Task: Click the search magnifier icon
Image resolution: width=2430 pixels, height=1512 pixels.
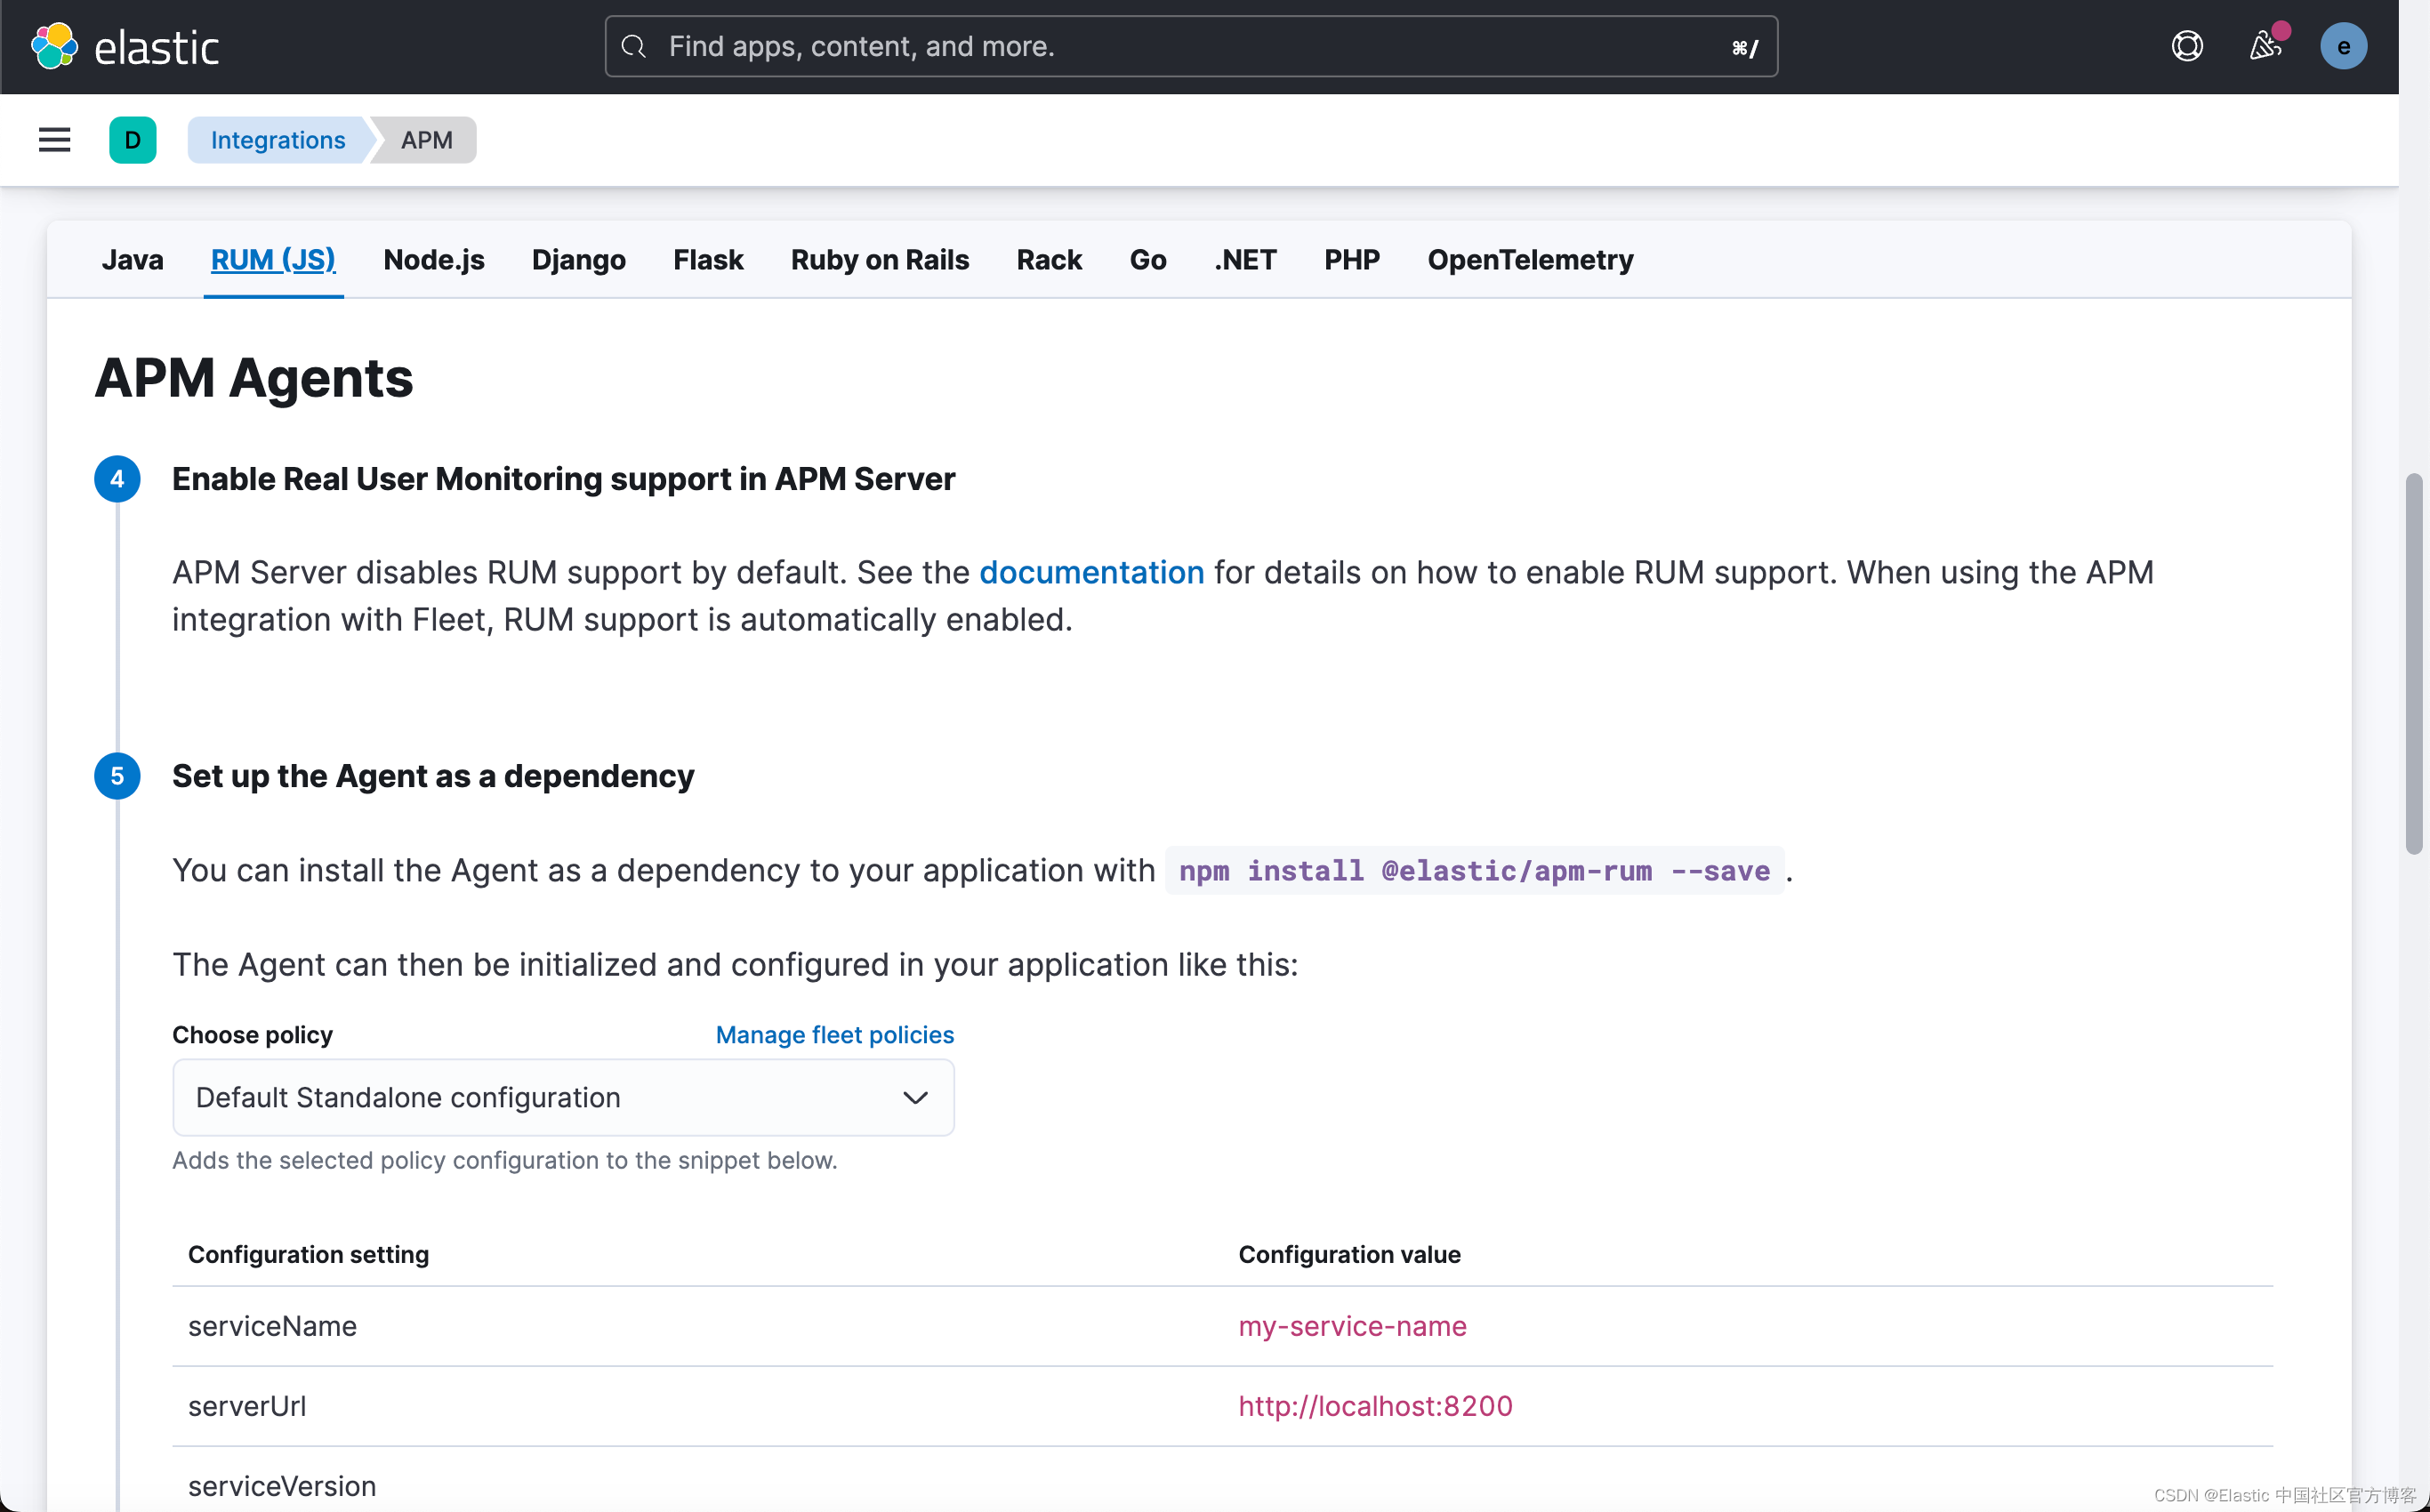Action: coord(633,46)
